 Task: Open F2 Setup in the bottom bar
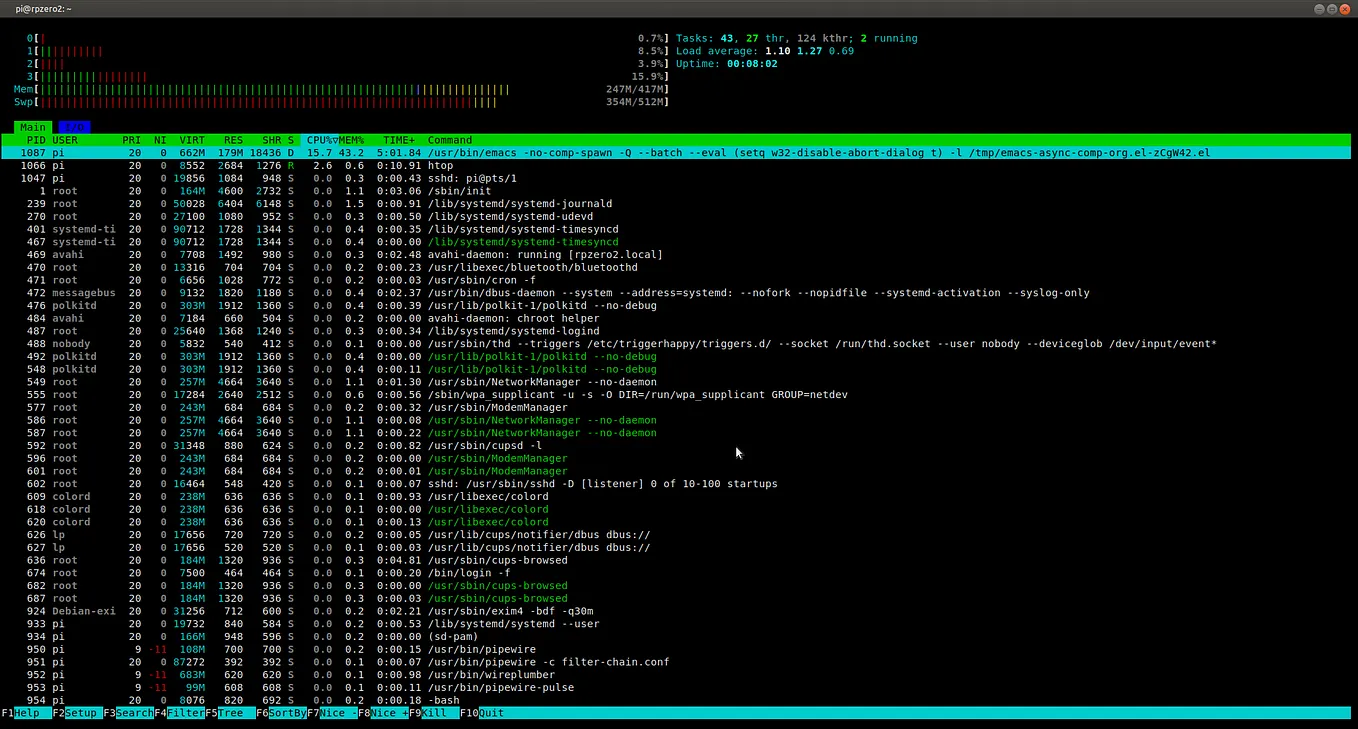point(77,713)
